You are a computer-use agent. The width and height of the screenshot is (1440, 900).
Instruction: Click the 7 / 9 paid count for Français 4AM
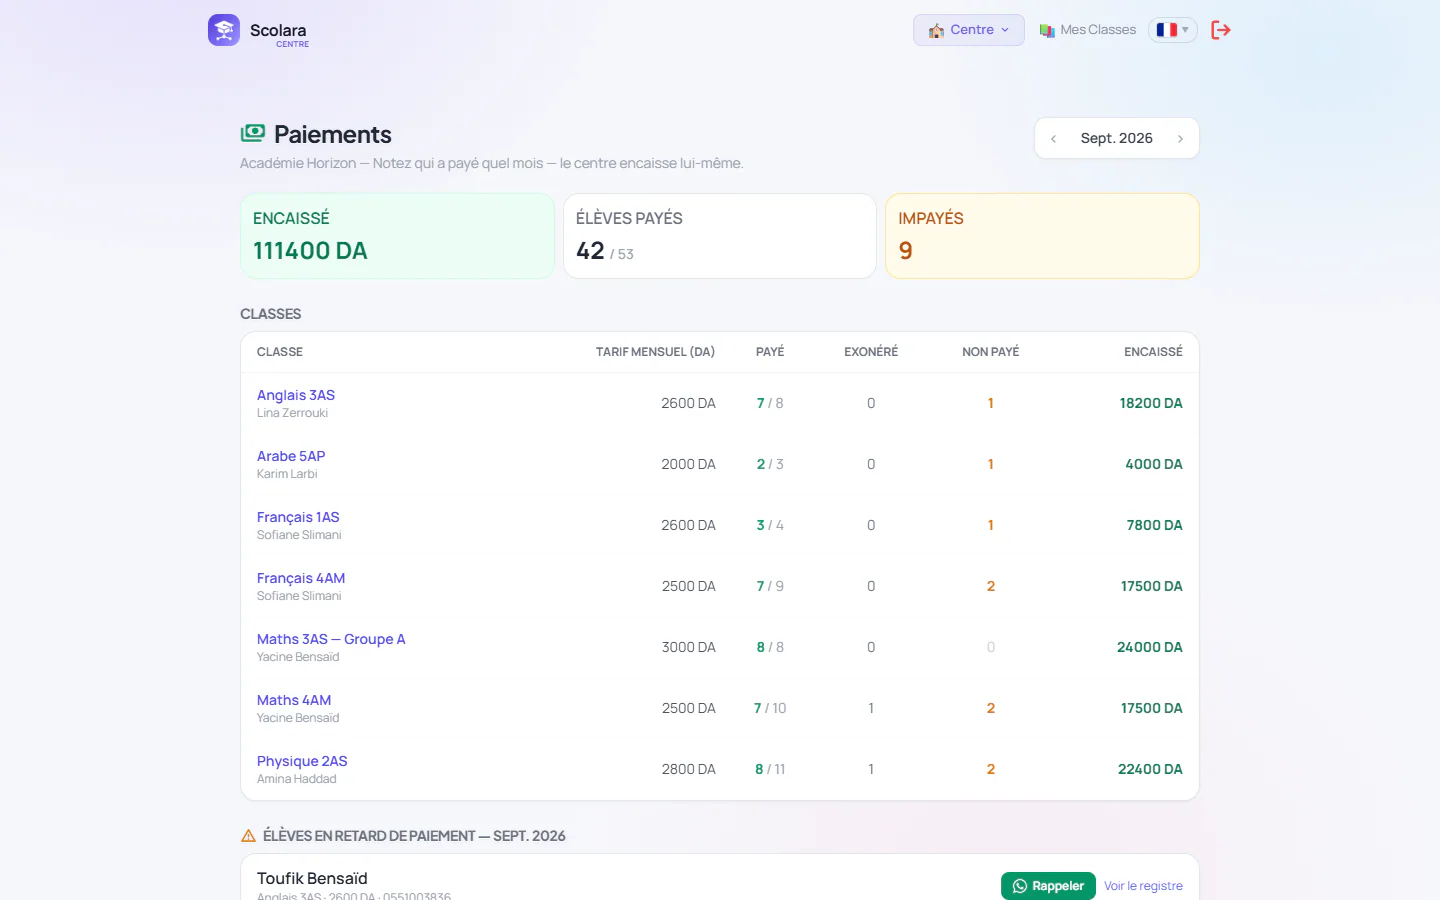(770, 586)
